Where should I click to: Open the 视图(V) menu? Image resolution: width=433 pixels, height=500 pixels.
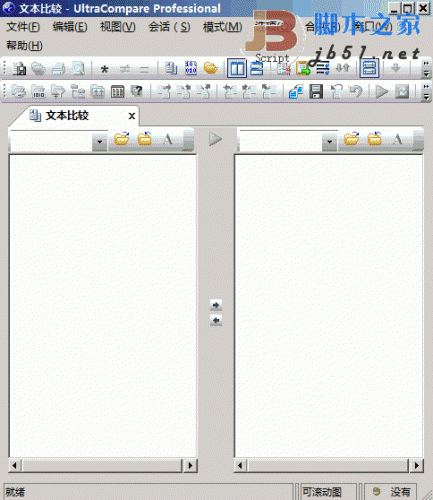pyautogui.click(x=118, y=27)
